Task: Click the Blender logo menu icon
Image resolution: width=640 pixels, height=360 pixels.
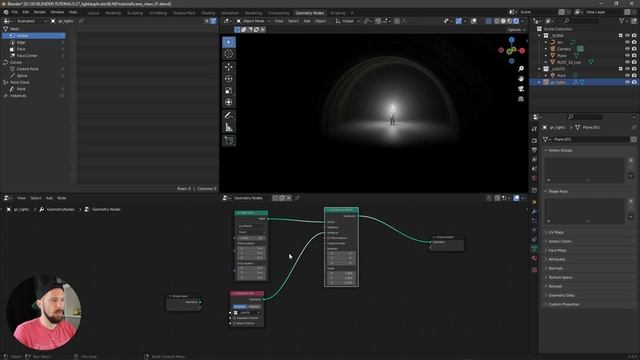Action: [6, 12]
